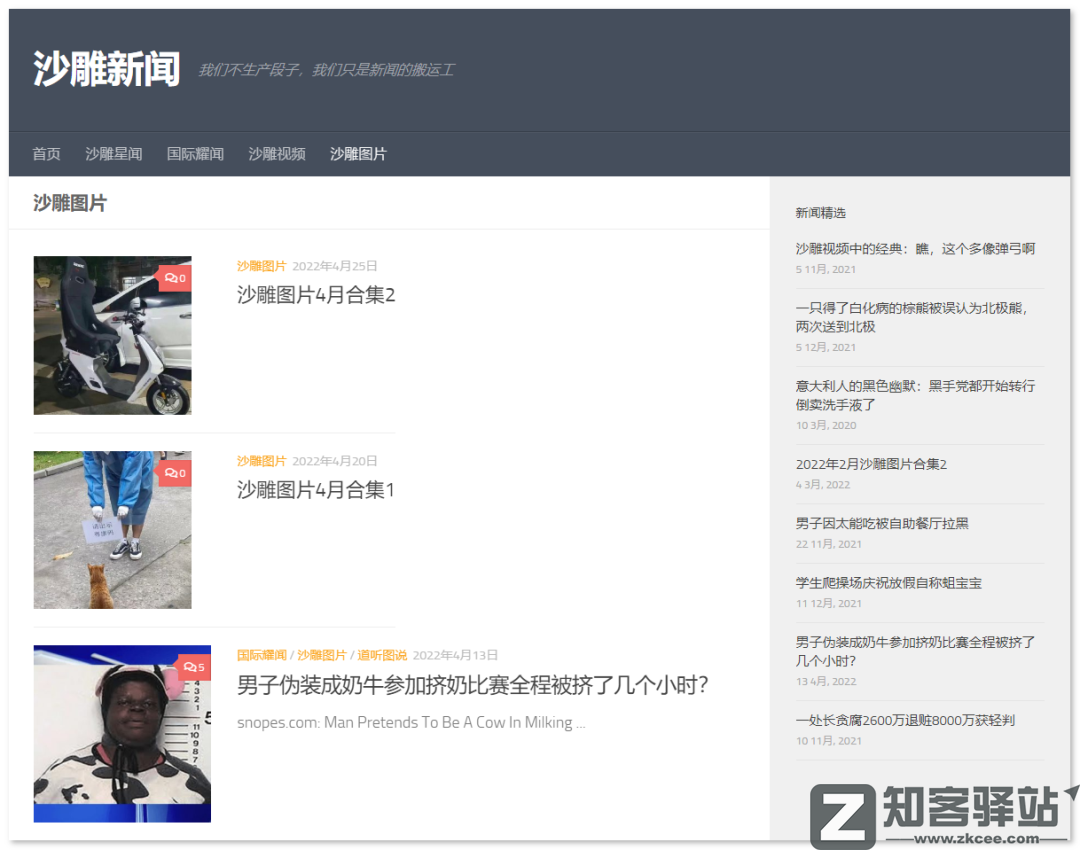Open the article 沙雕图片4月合集1
The image size is (1080, 850).
coord(315,491)
